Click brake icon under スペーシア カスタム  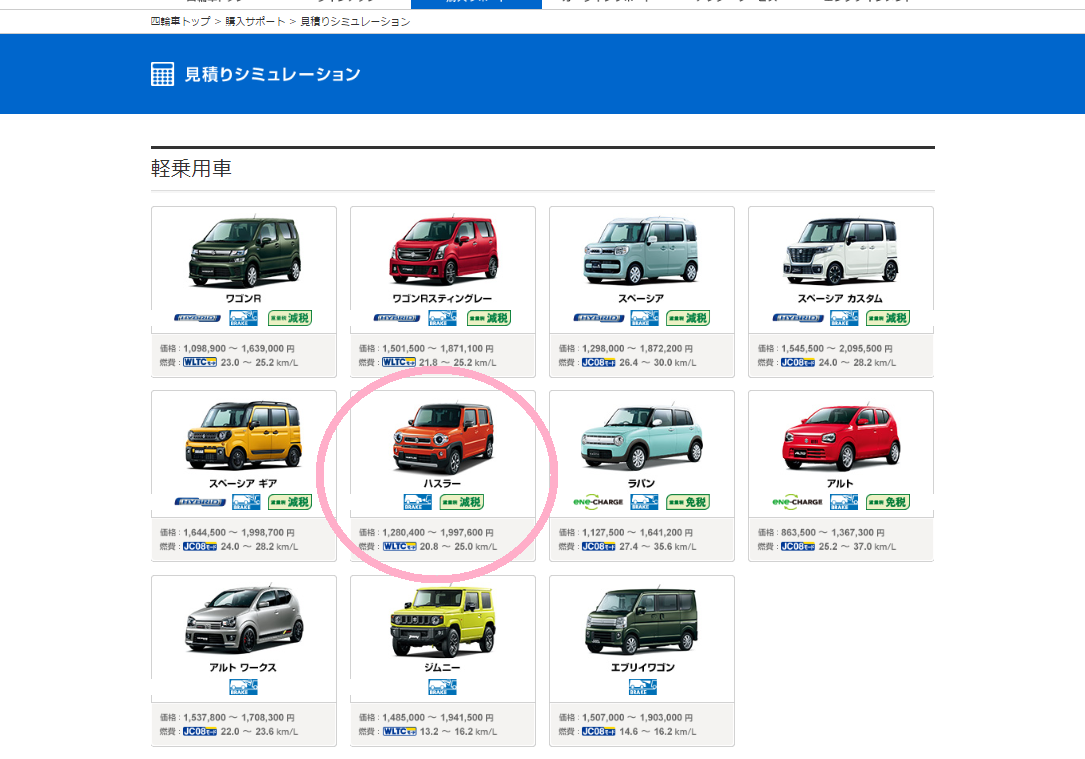(844, 318)
